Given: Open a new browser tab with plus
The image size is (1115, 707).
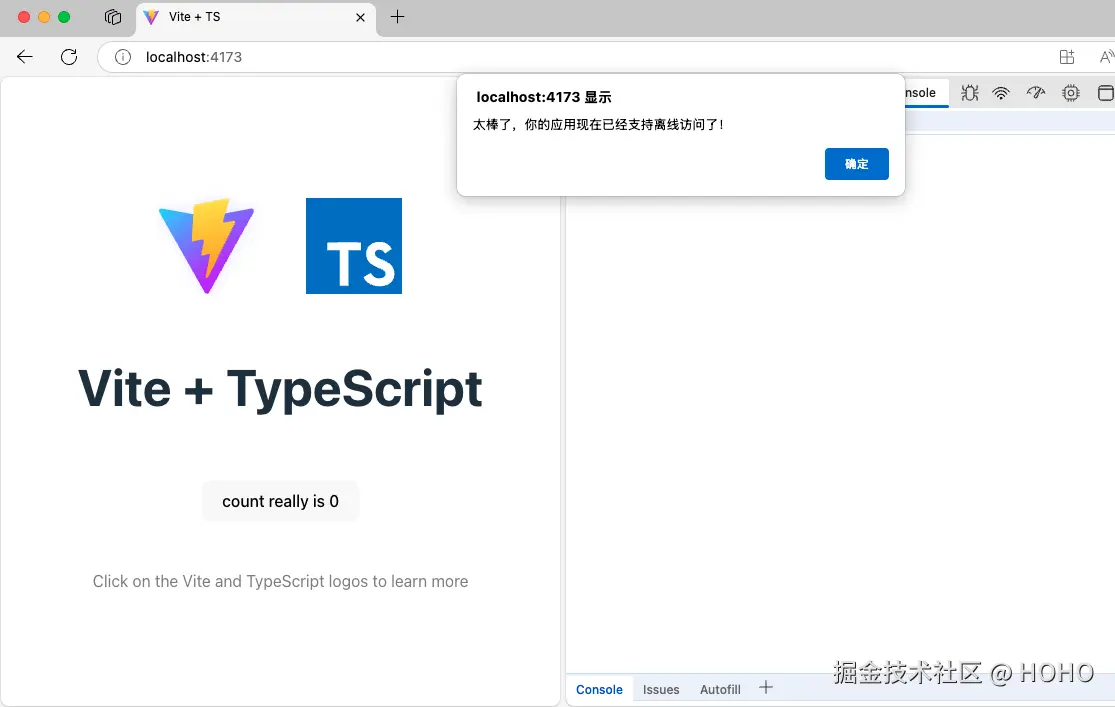Looking at the screenshot, I should 398,16.
